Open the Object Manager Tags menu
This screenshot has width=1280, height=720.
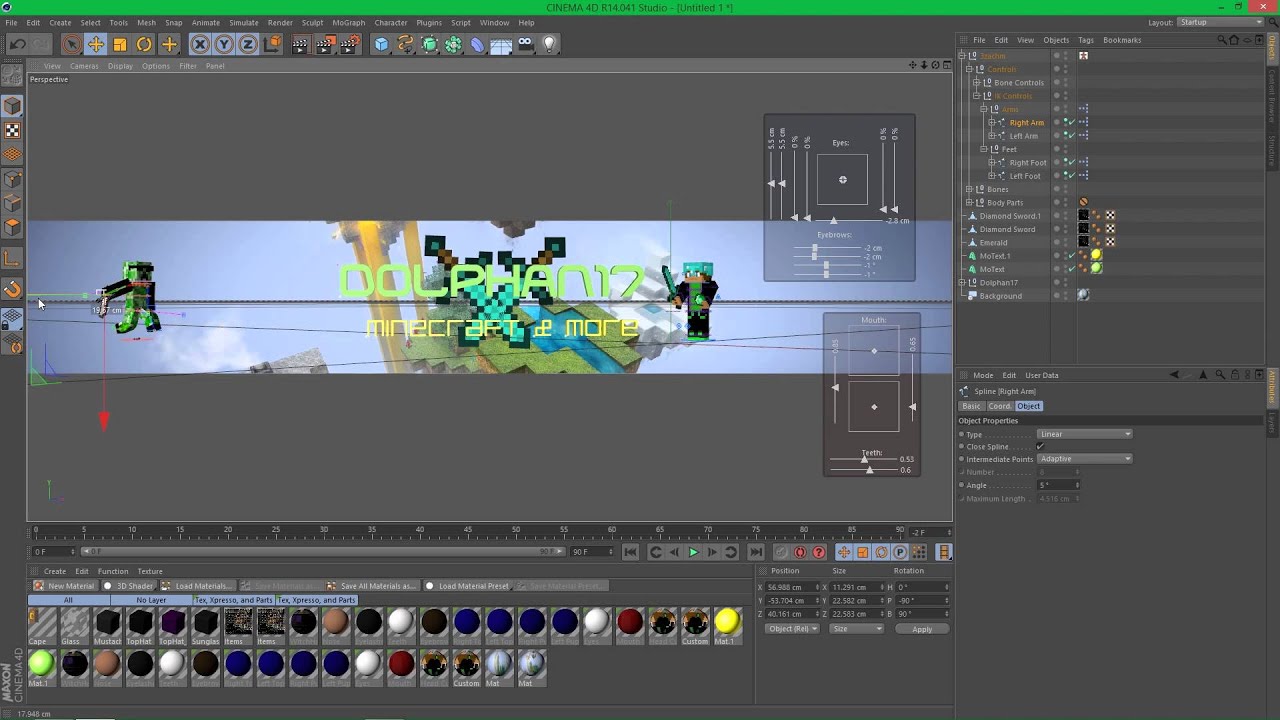(x=1086, y=40)
